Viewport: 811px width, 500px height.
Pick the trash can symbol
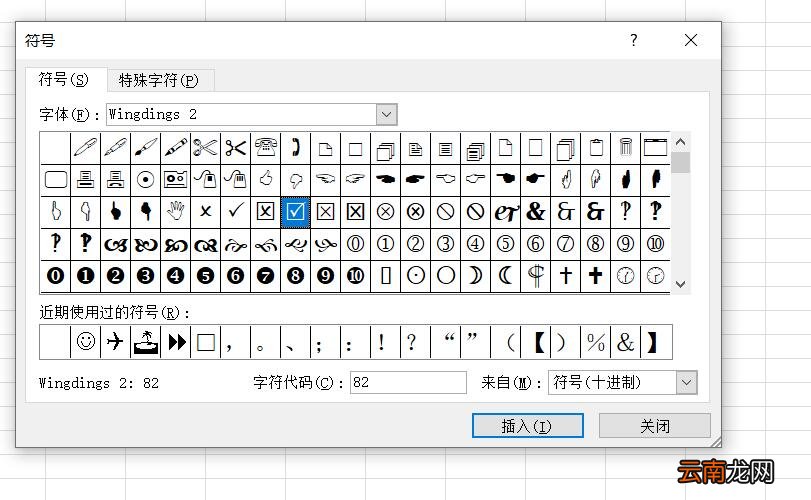click(x=625, y=148)
